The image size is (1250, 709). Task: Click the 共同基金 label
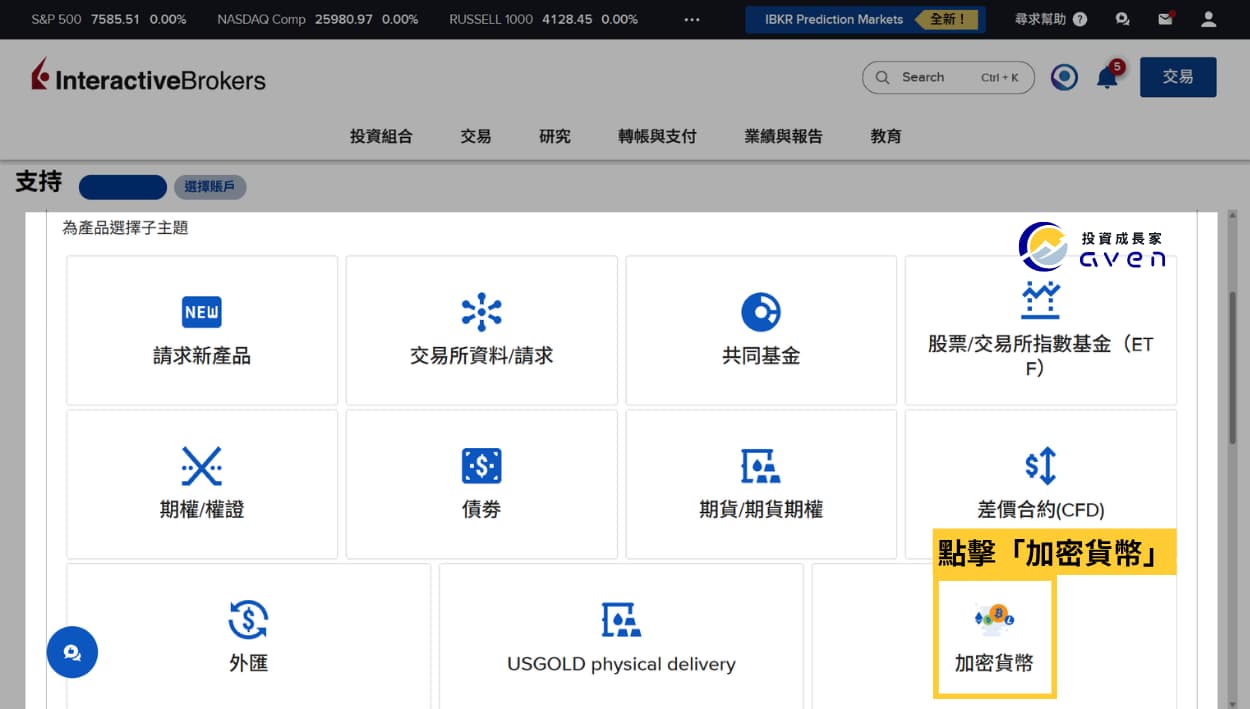(761, 356)
